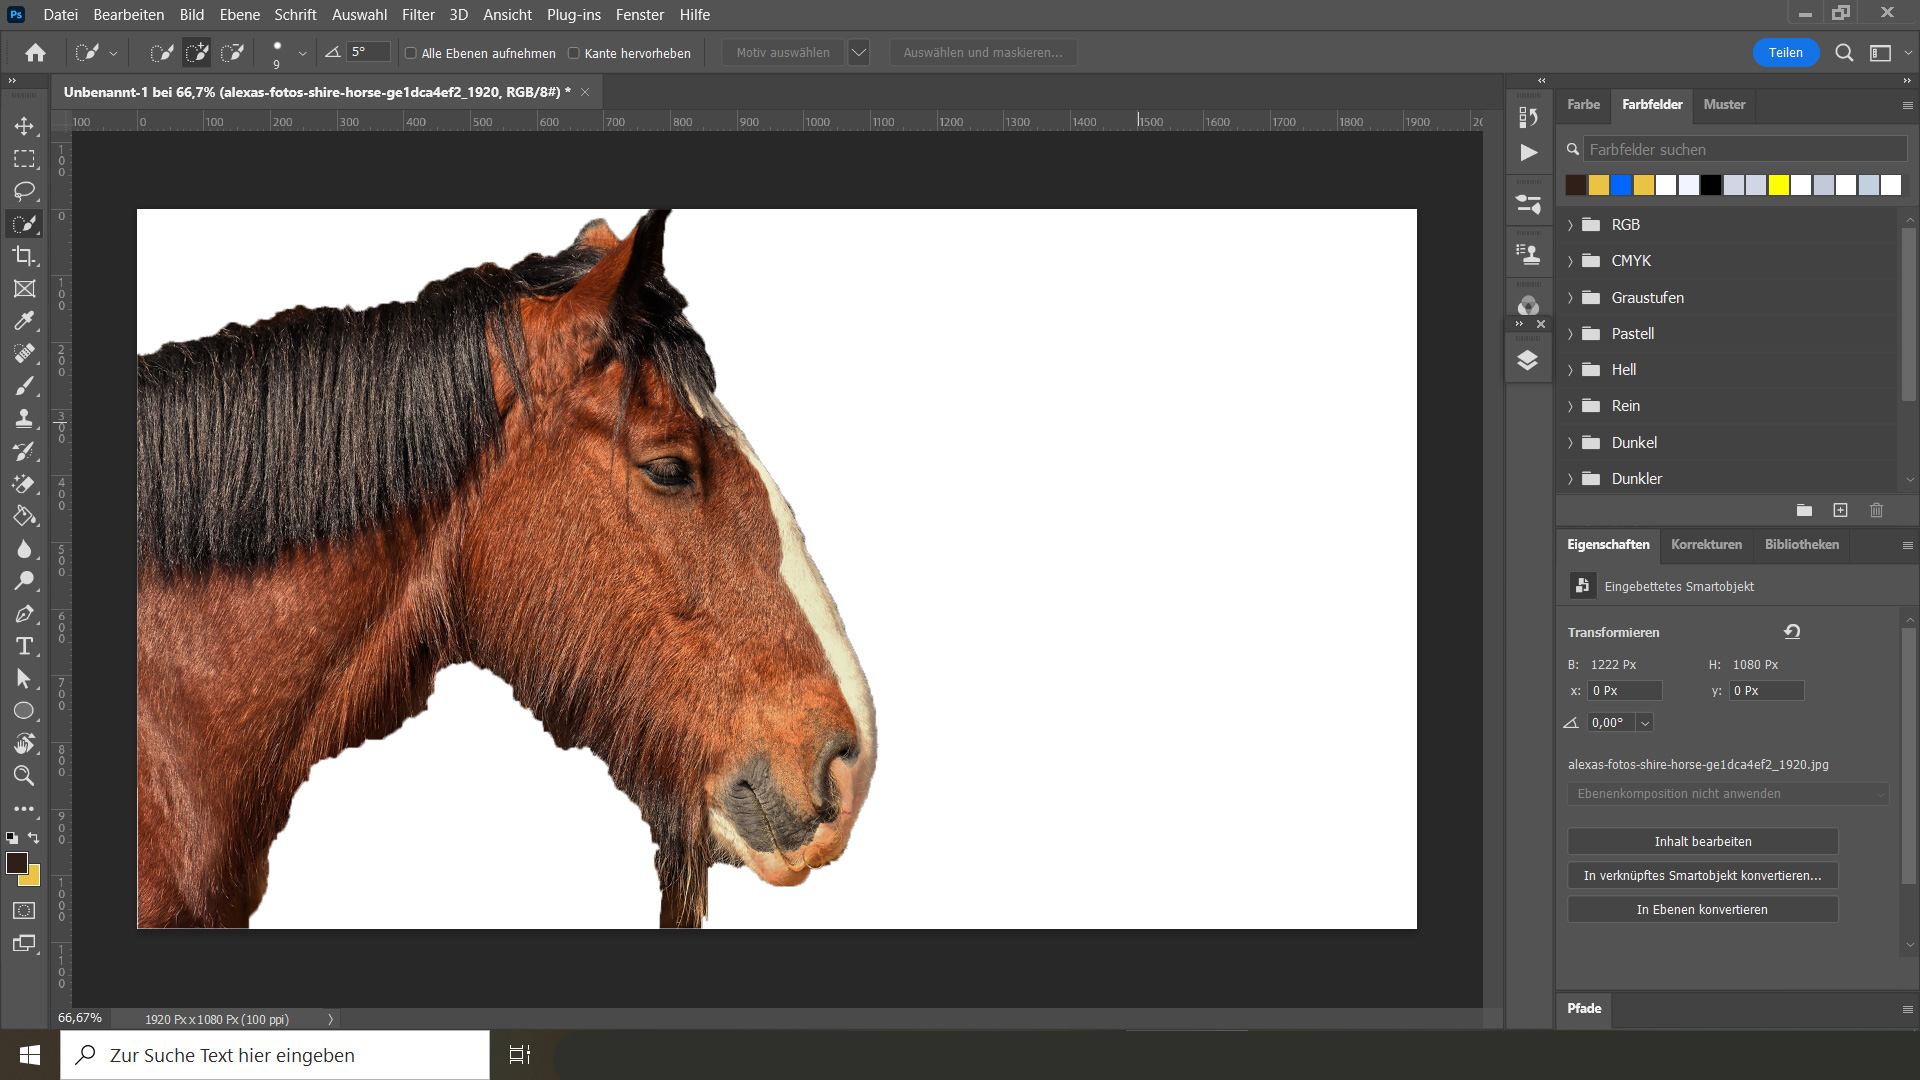Switch to the Korrekturen tab
1920x1080 pixels.
point(1706,545)
